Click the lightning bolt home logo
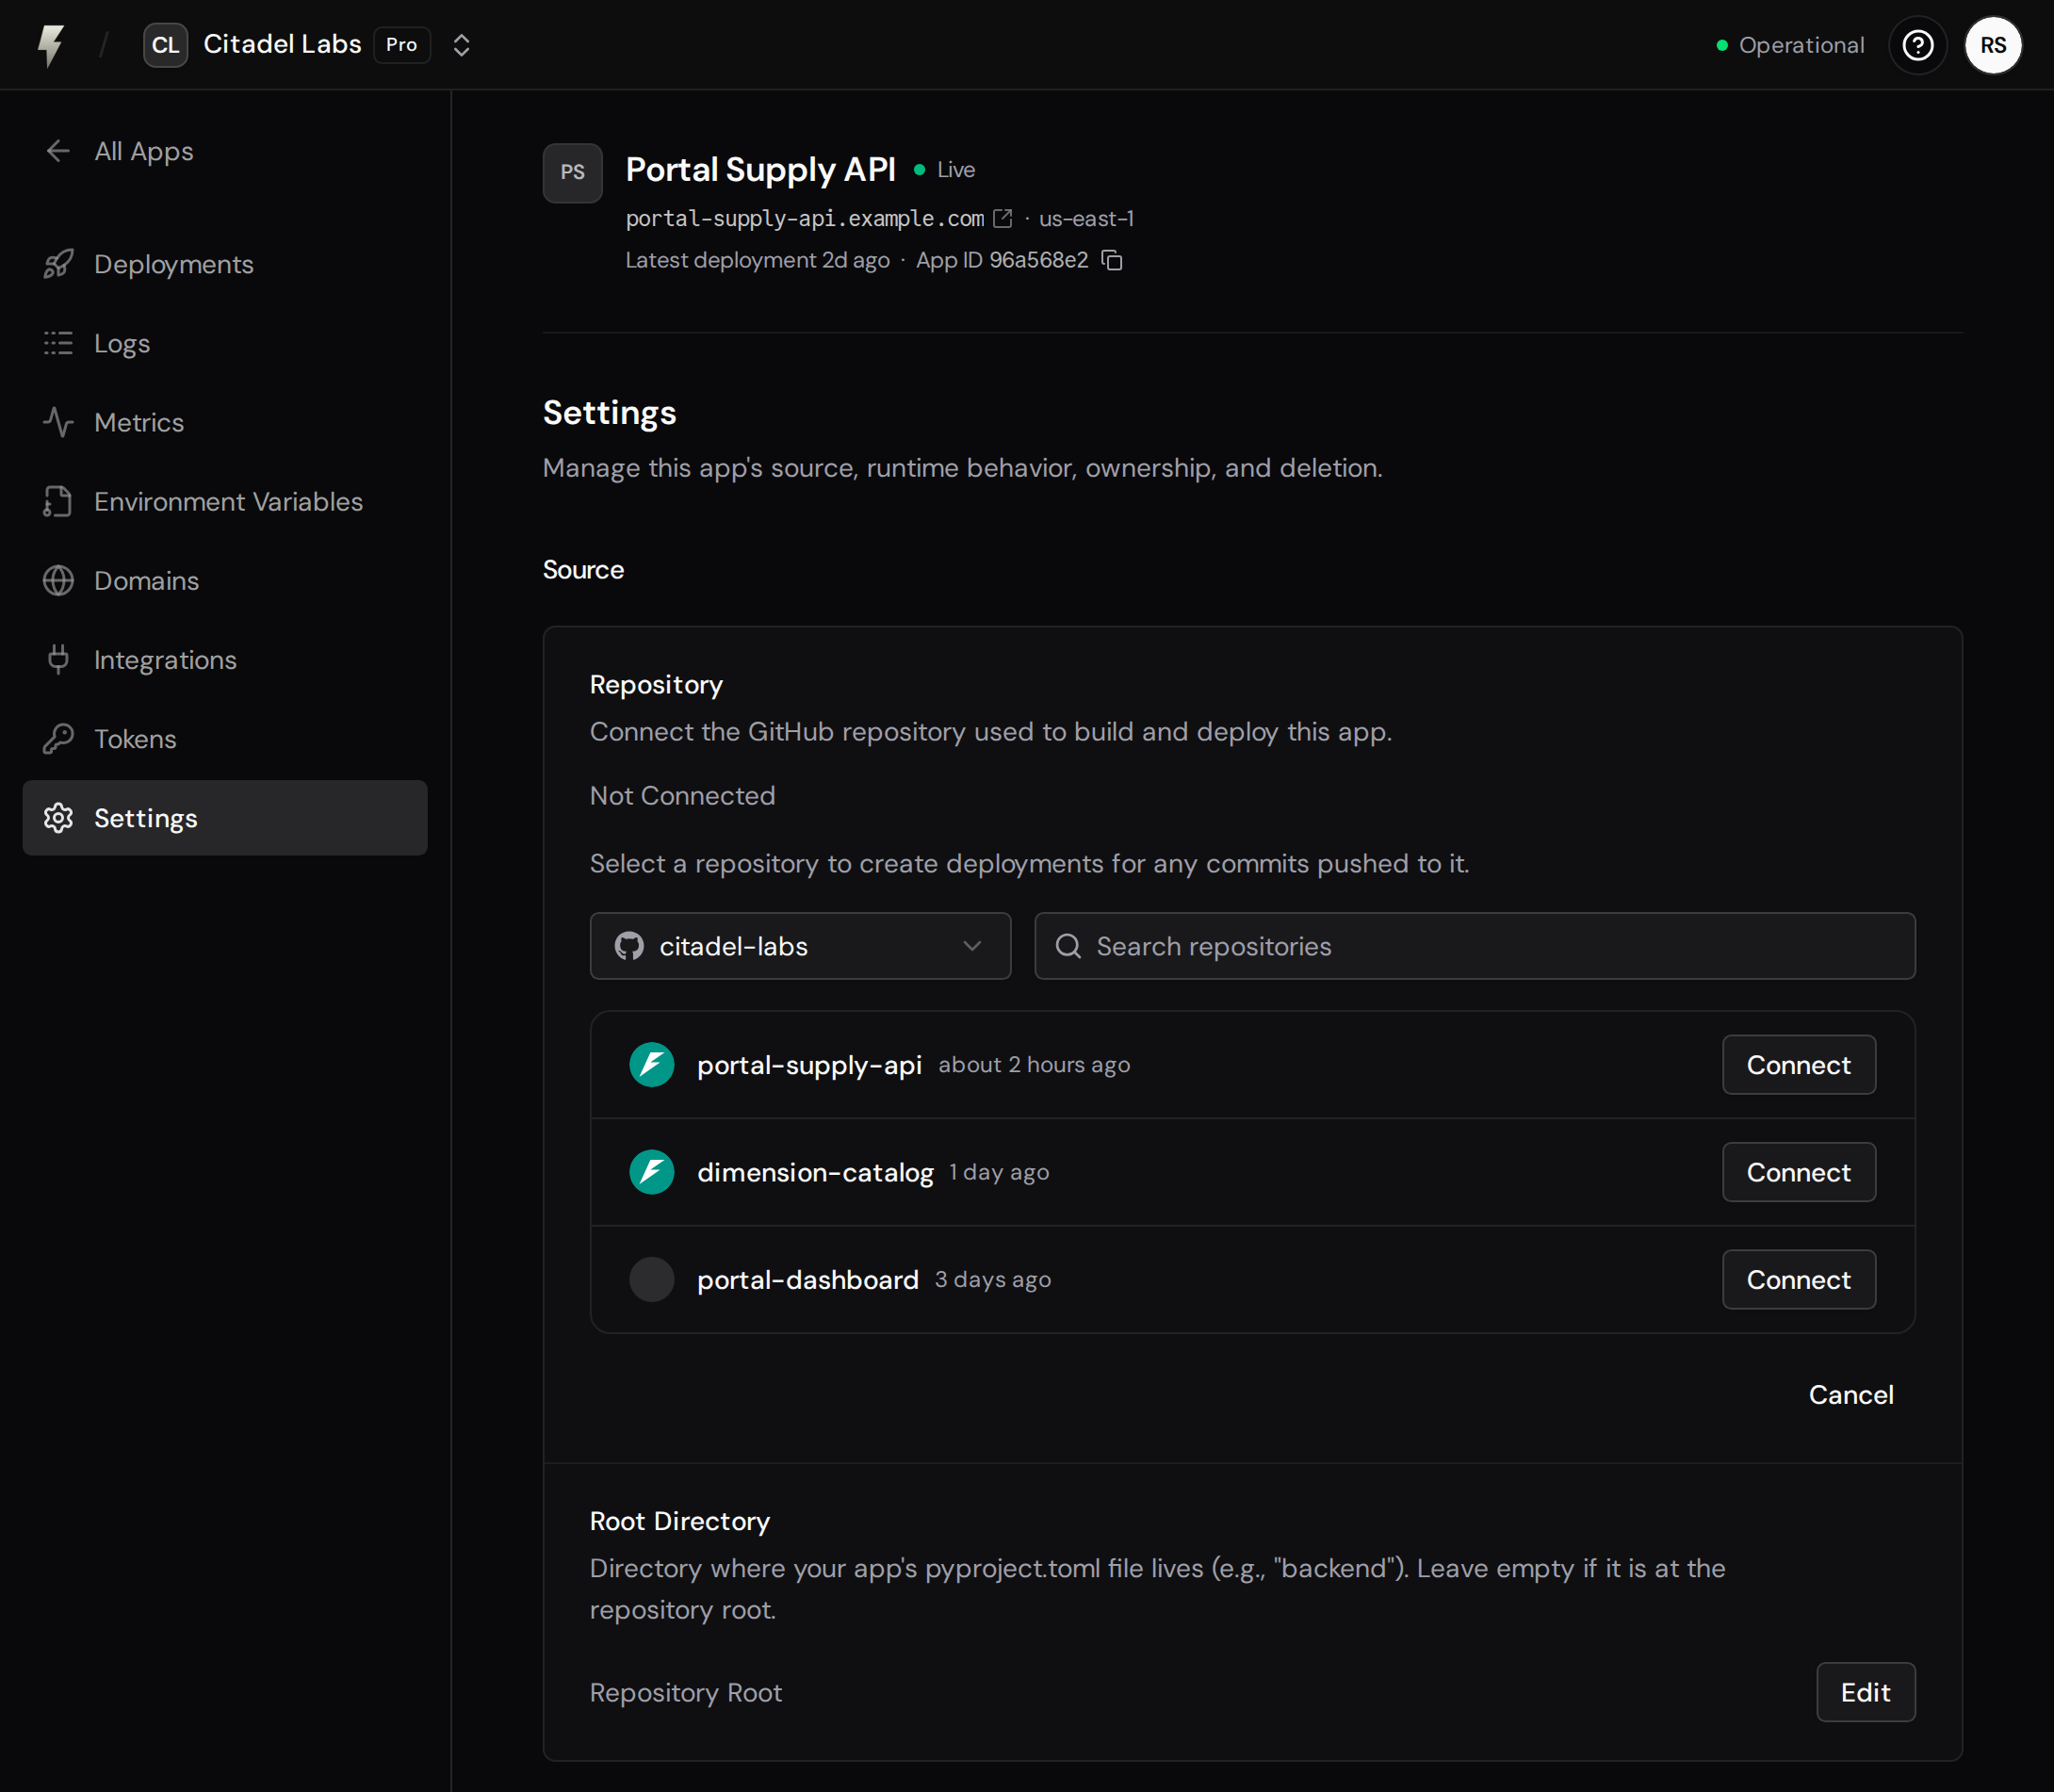 pos(51,45)
